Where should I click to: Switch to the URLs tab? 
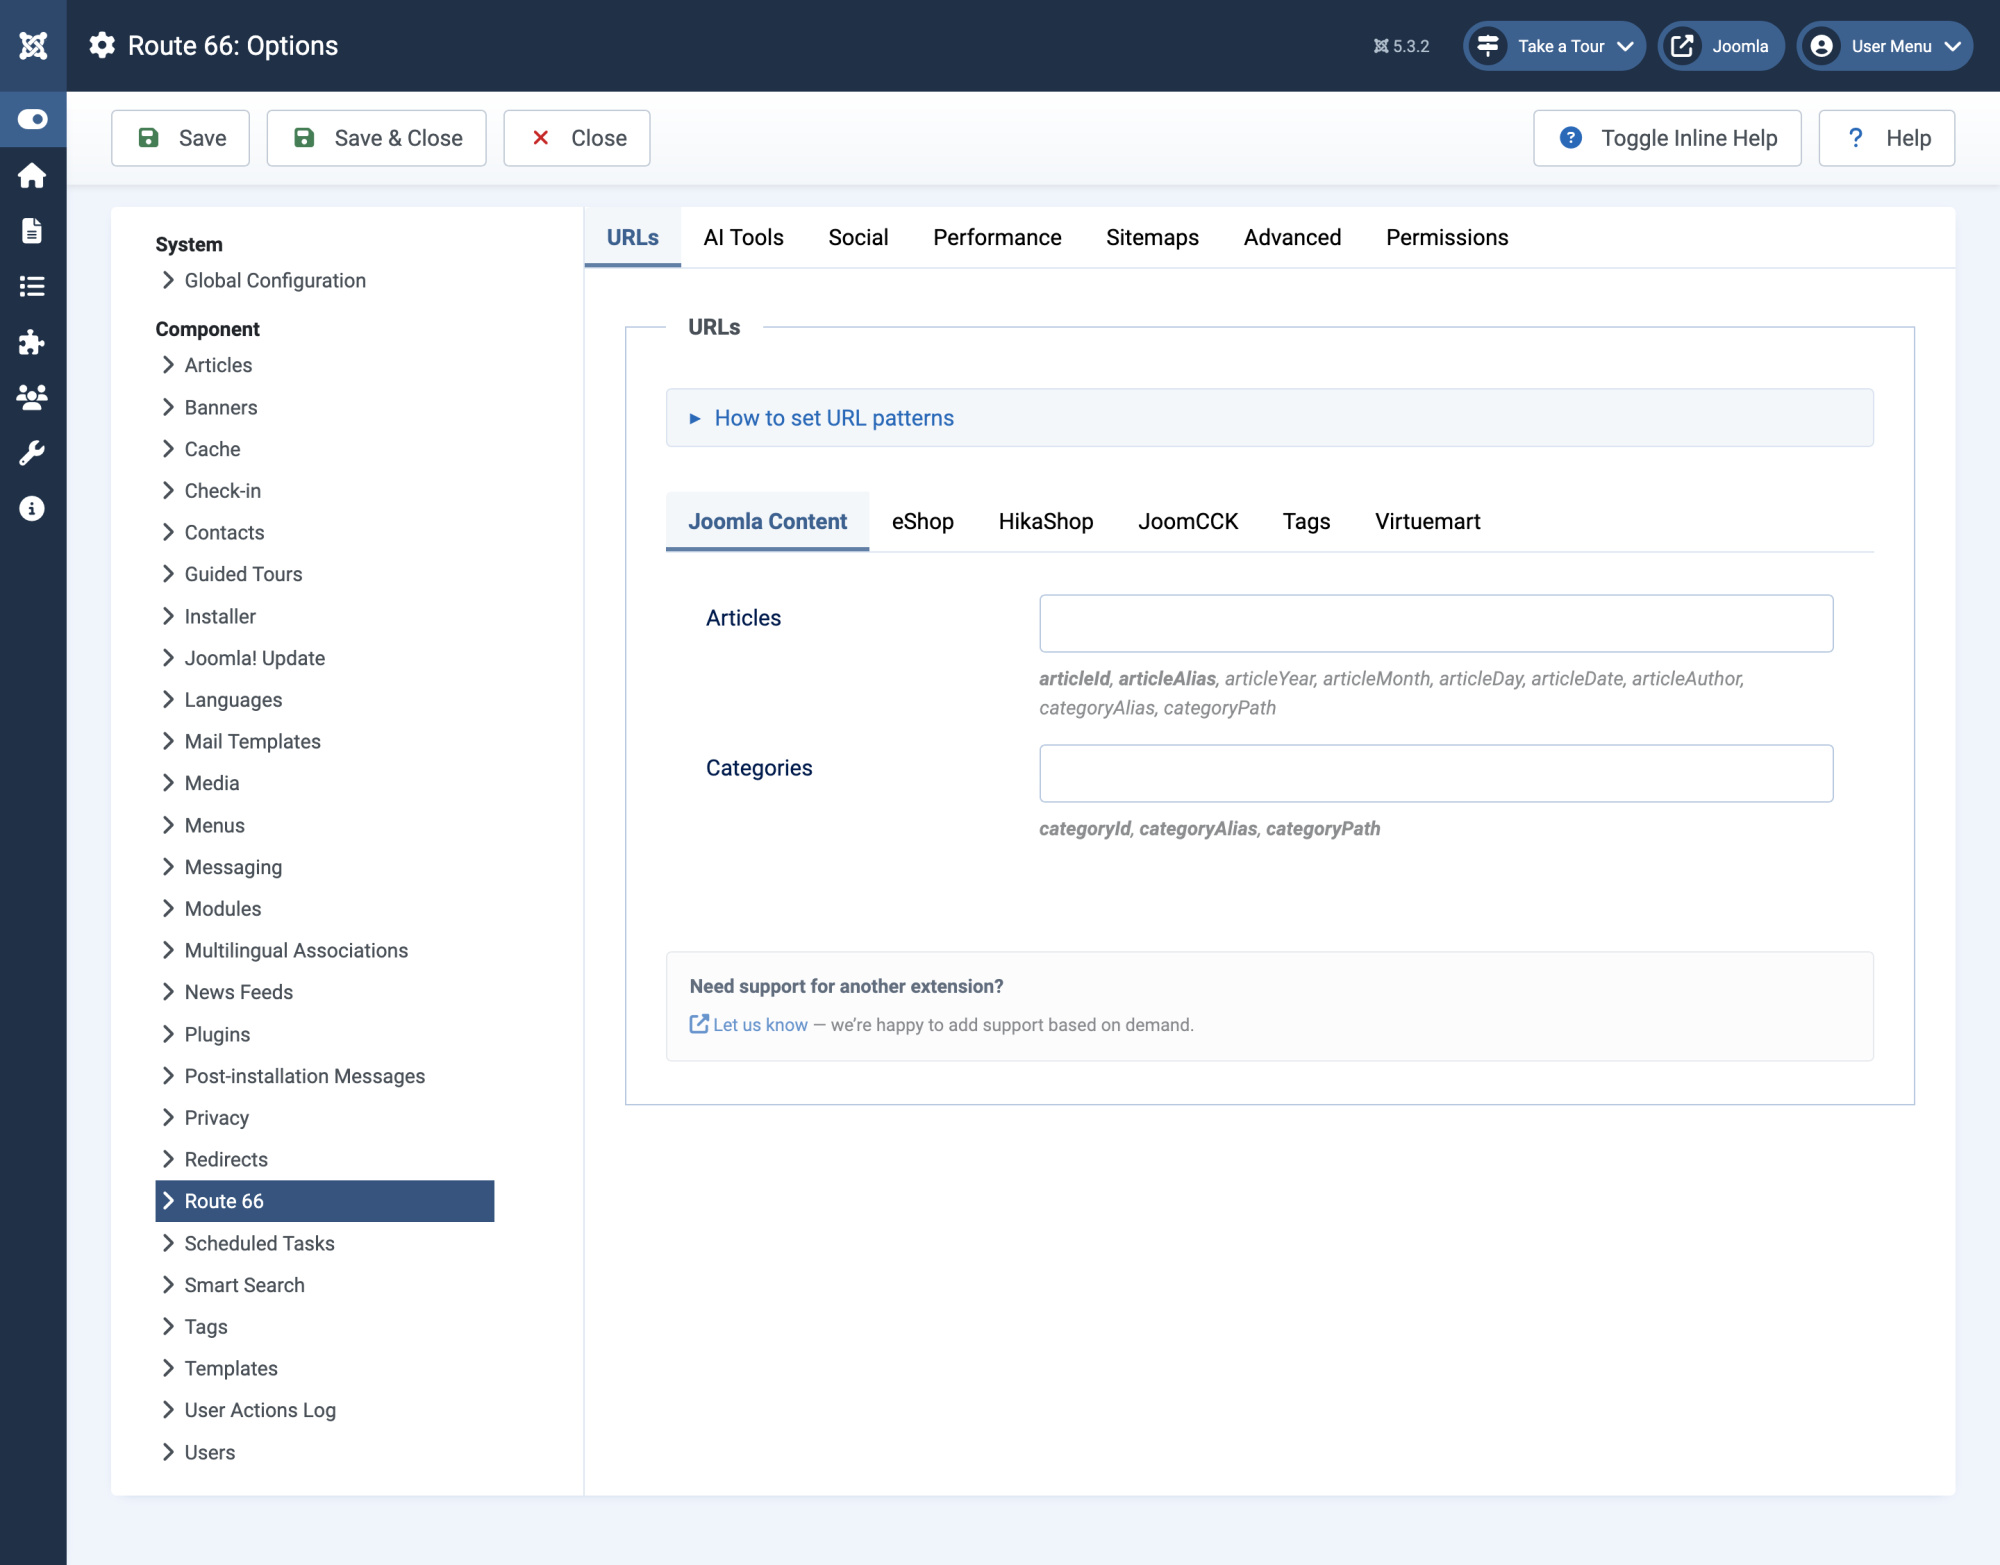[632, 237]
